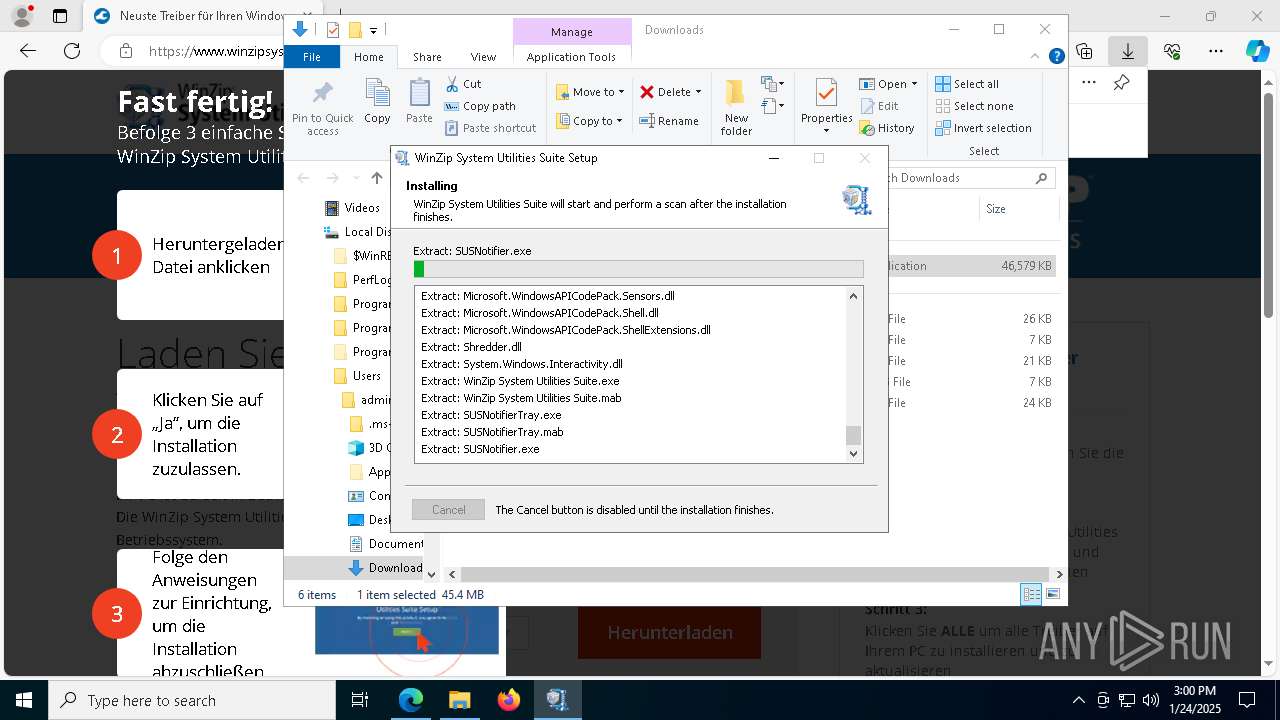Click the Search Downloads box in Explorer
The height and width of the screenshot is (720, 1280).
click(964, 178)
